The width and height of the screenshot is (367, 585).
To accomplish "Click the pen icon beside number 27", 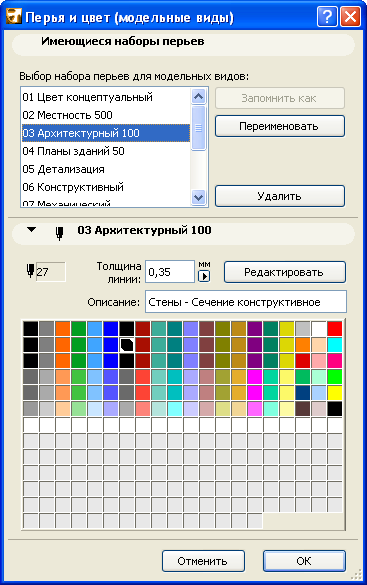I will tap(30, 270).
